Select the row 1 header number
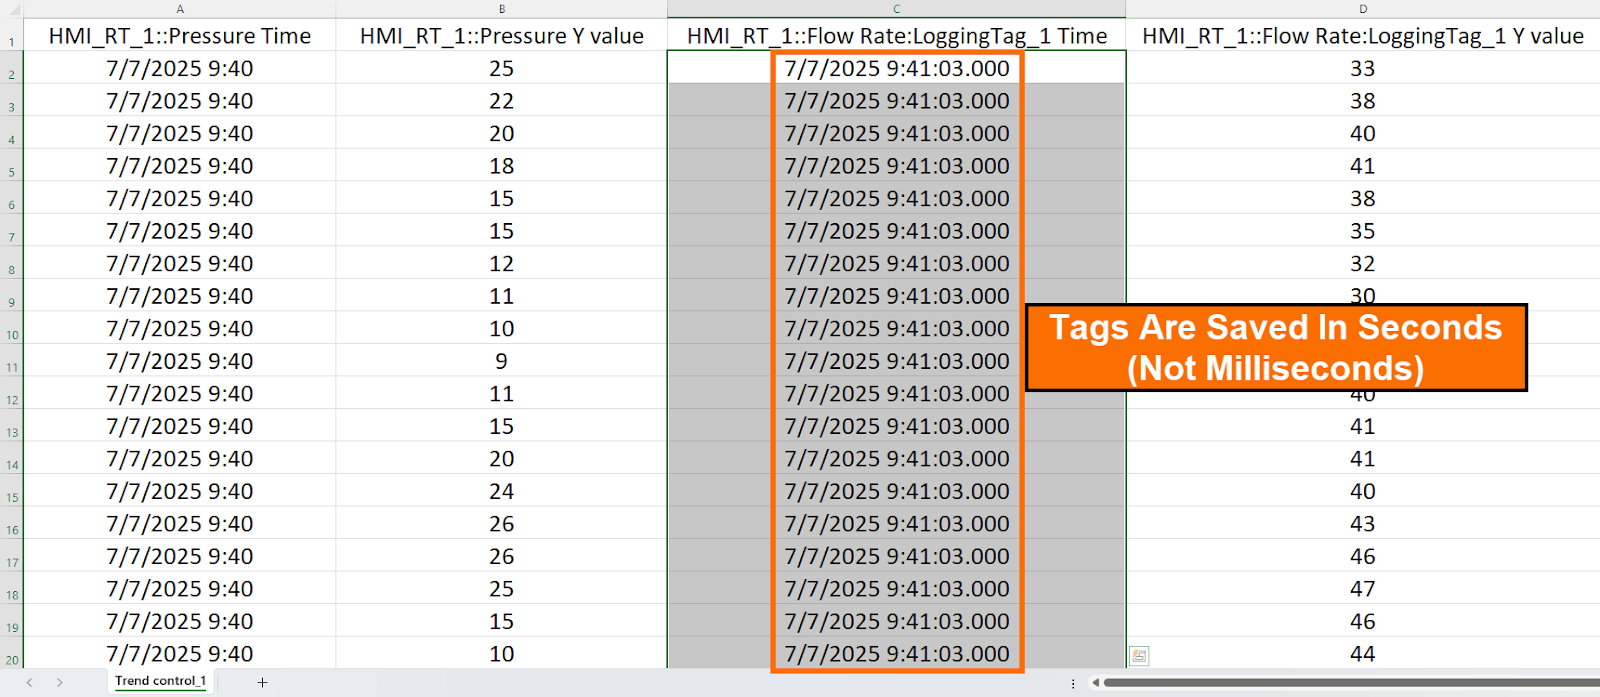Image resolution: width=1600 pixels, height=697 pixels. pos(12,37)
